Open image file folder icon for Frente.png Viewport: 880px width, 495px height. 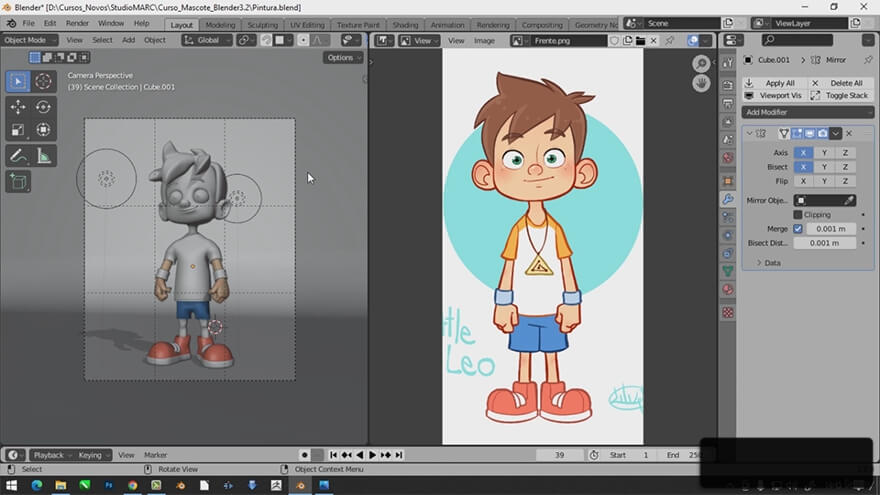click(640, 40)
